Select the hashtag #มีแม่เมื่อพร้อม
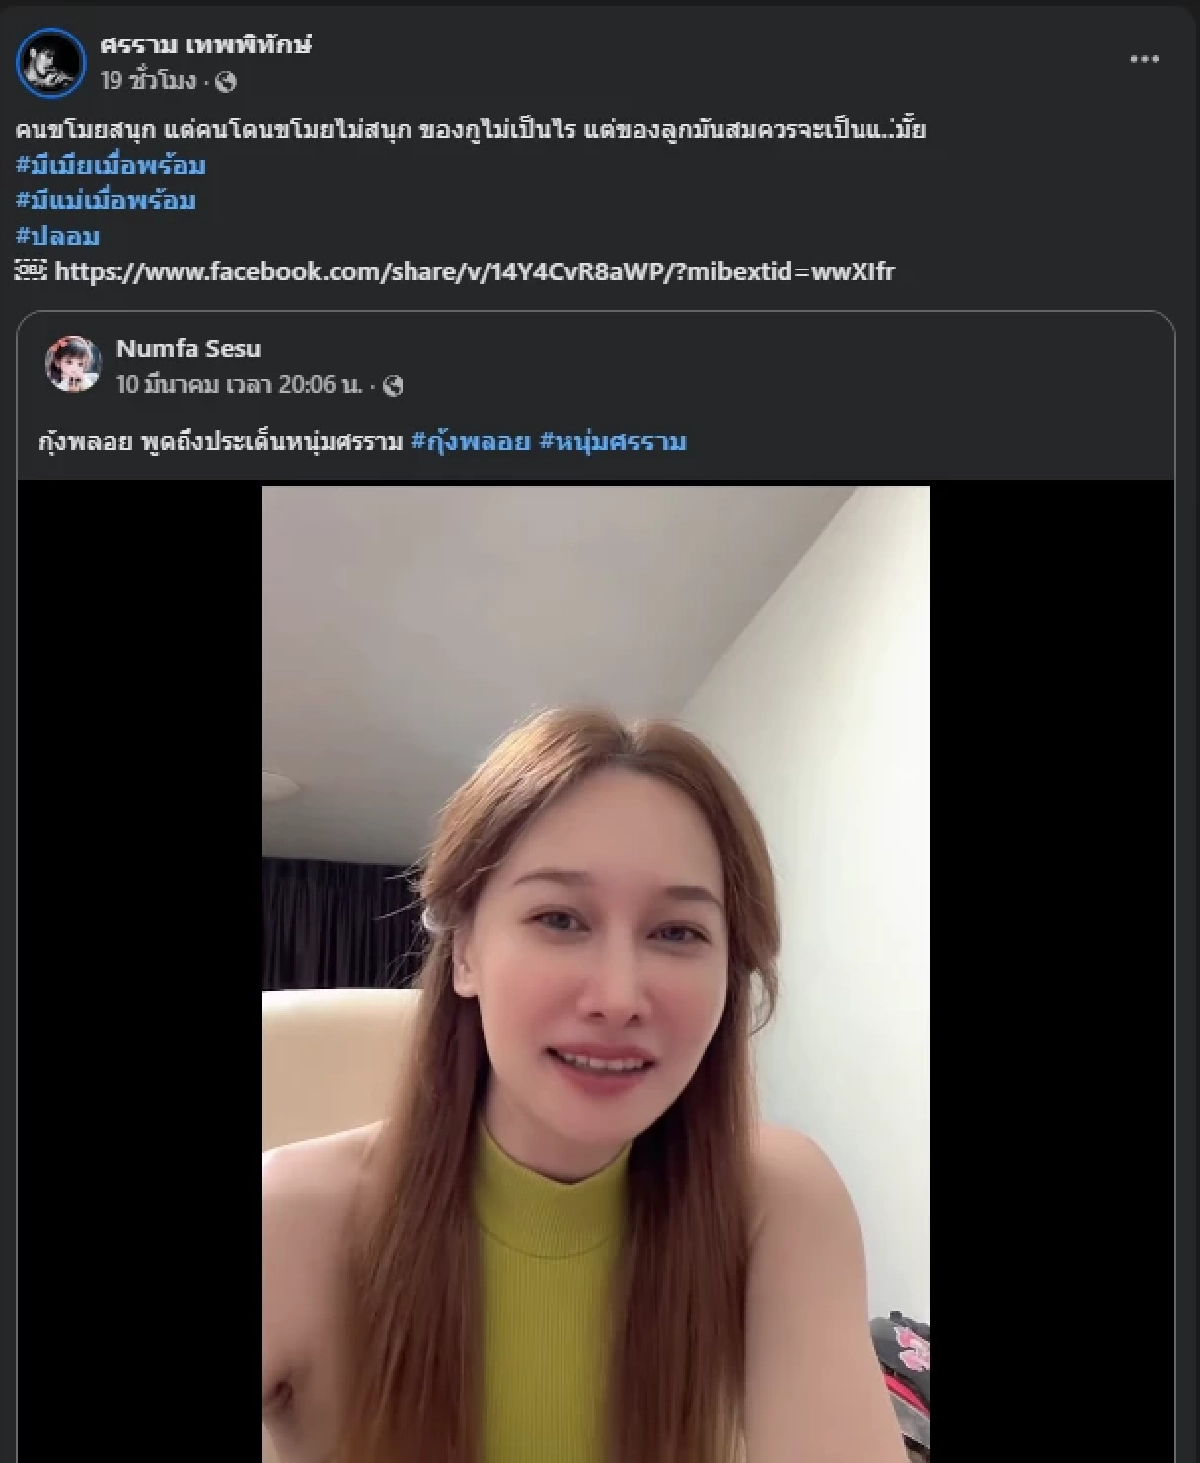This screenshot has width=1200, height=1463. coord(106,201)
